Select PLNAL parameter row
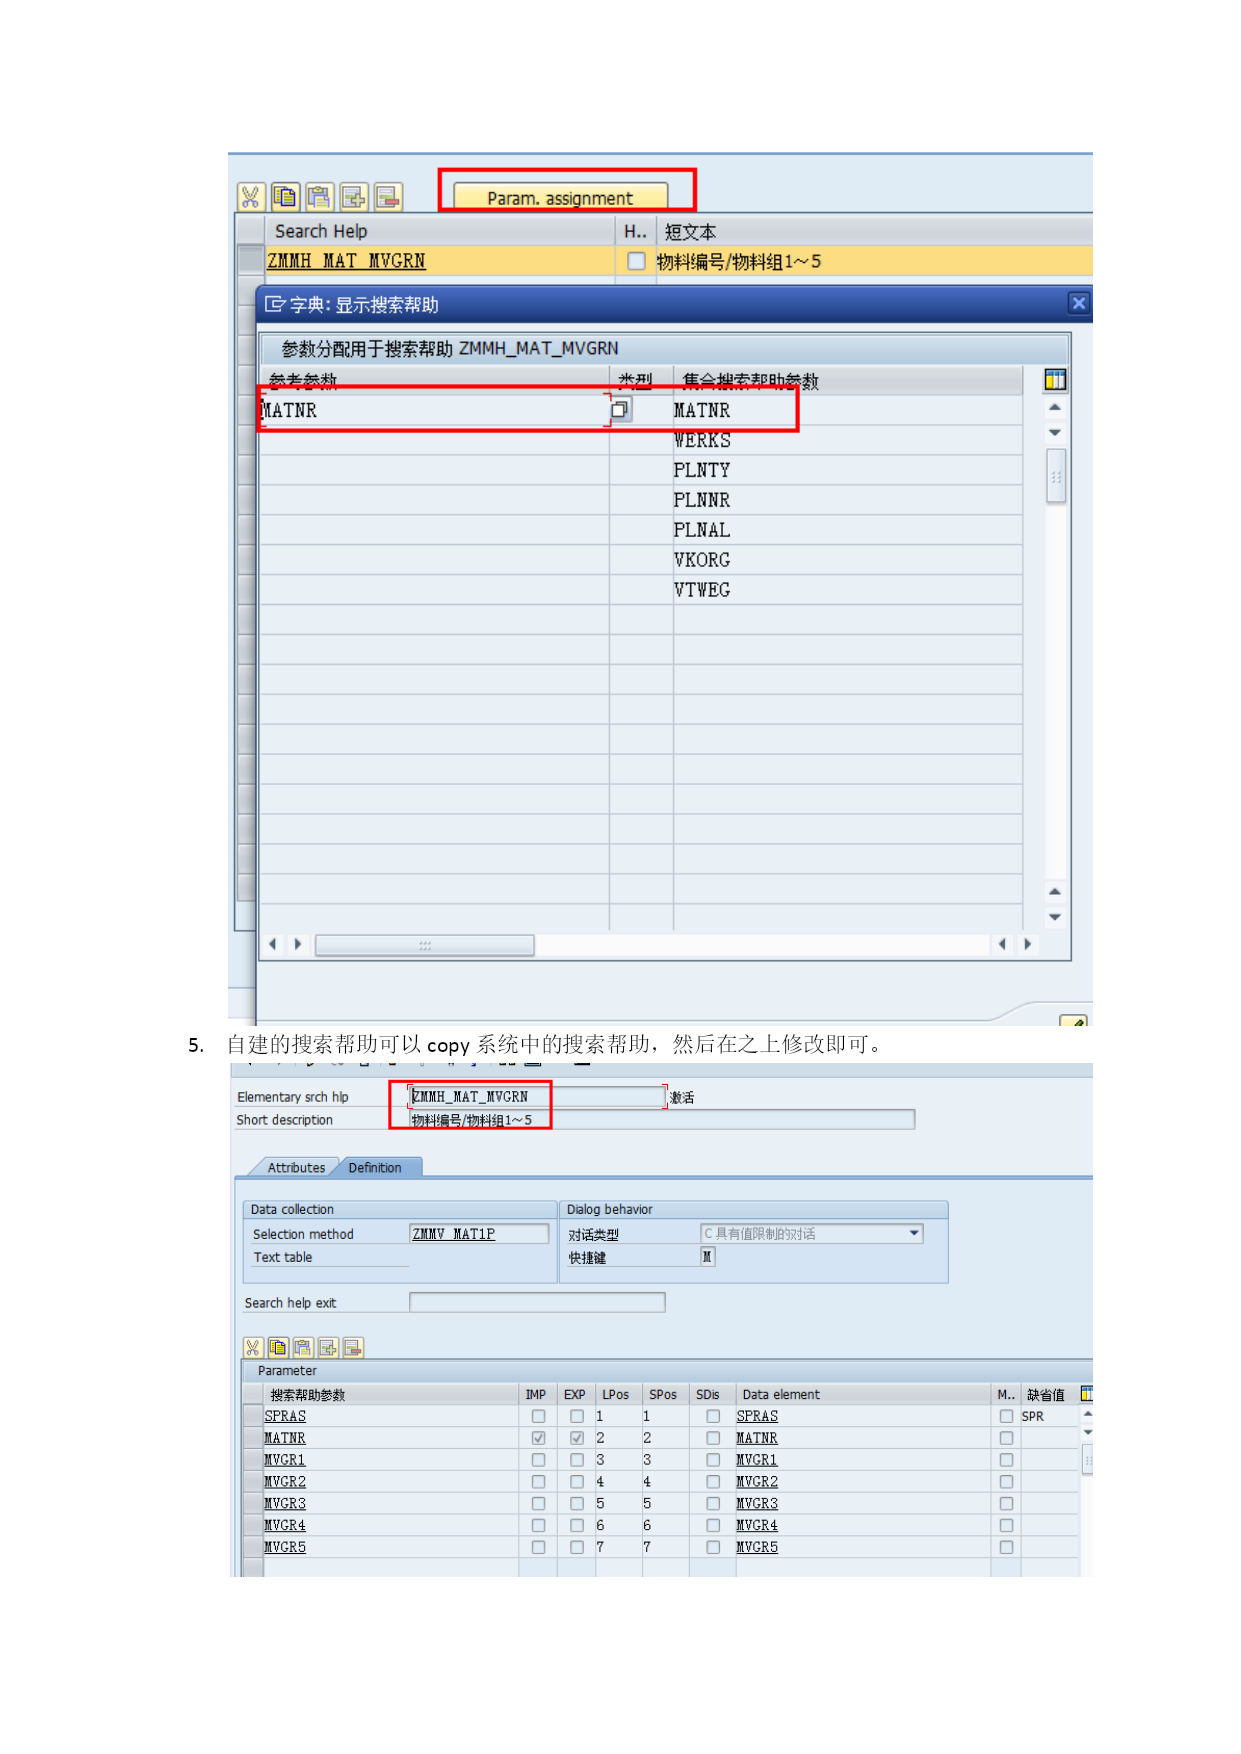 [x=702, y=530]
